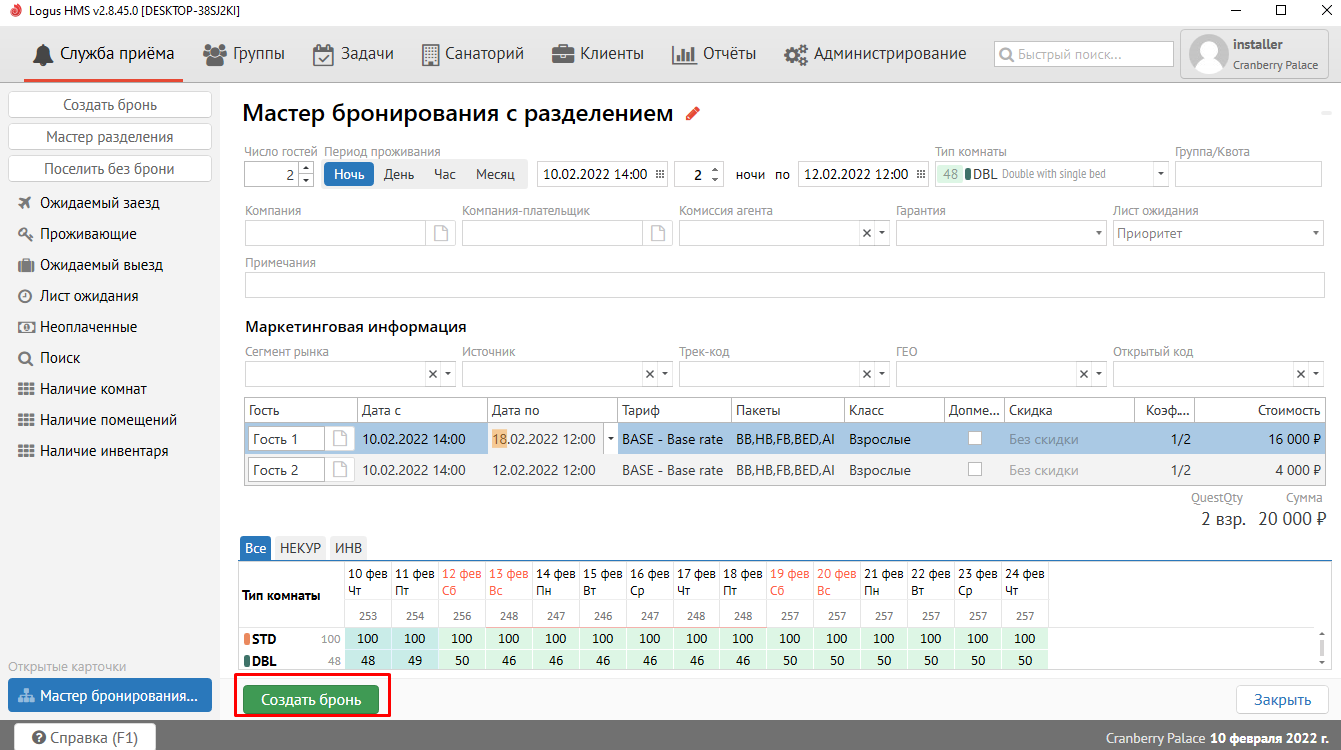Click the Закрыть button
This screenshot has width=1341, height=750.
pos(1282,700)
